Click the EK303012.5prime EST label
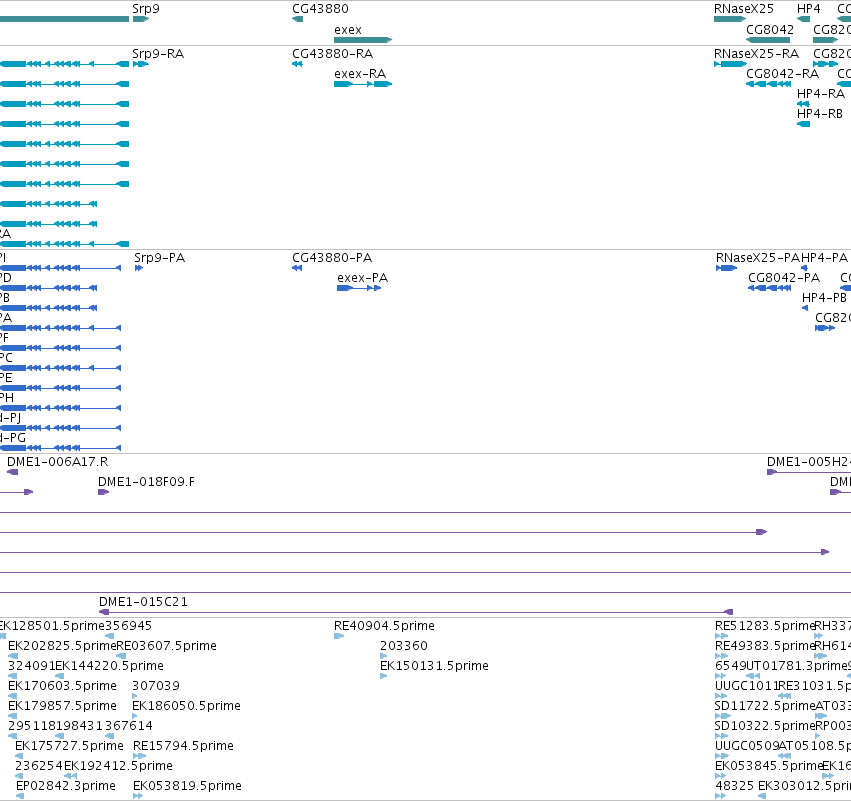This screenshot has height=801, width=851. pyautogui.click(x=804, y=786)
